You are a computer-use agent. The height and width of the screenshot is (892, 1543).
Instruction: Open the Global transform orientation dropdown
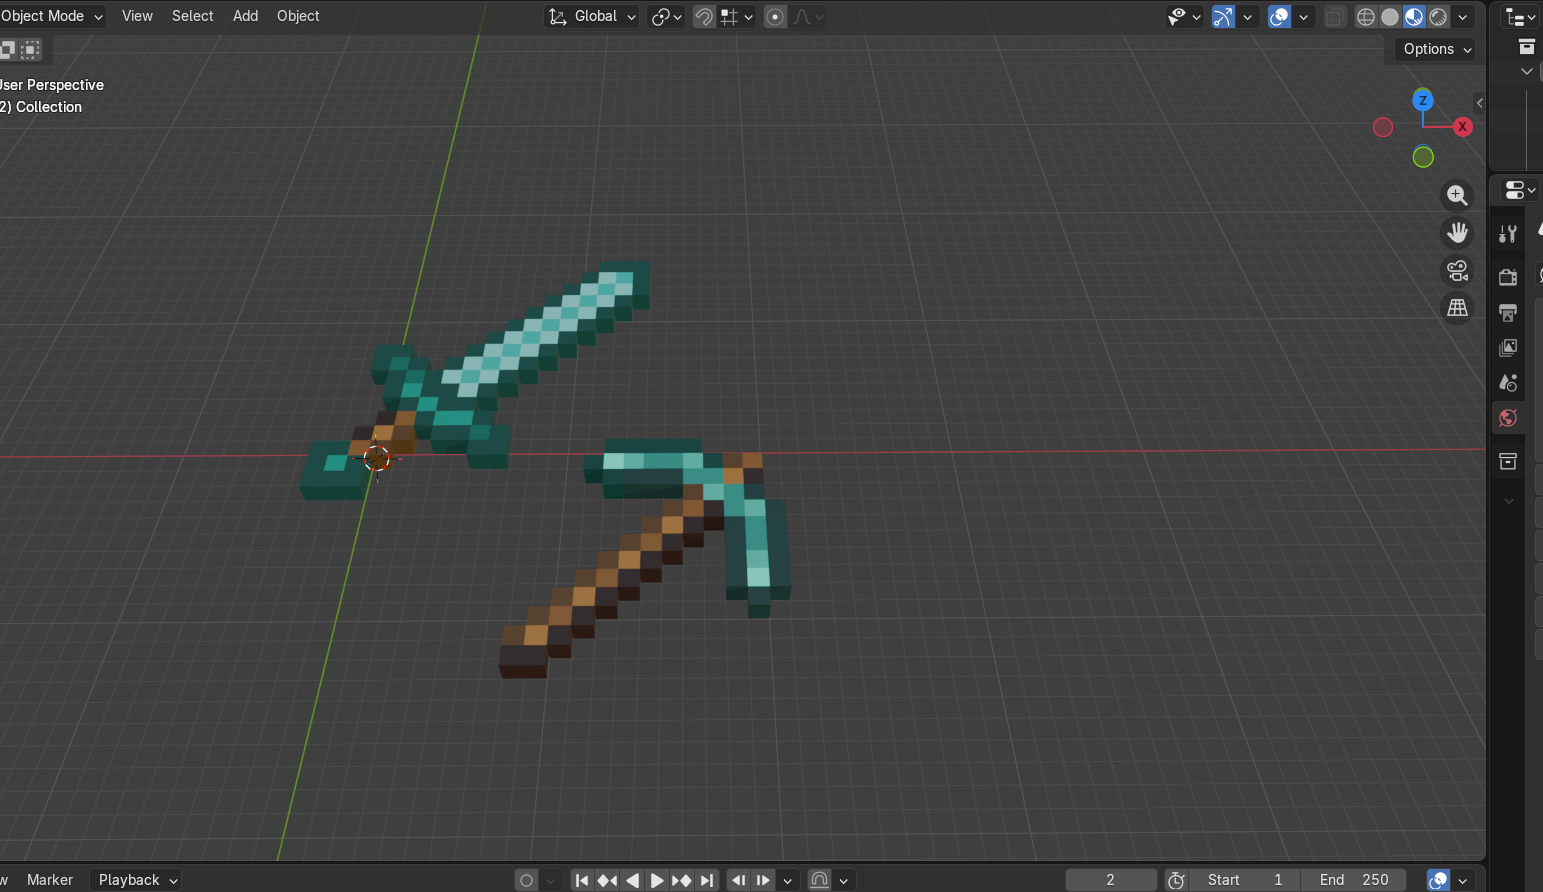coord(592,16)
